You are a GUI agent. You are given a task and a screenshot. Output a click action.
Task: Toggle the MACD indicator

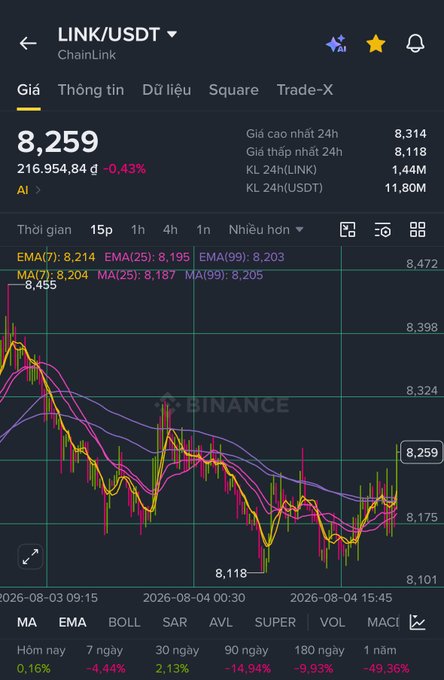[383, 622]
